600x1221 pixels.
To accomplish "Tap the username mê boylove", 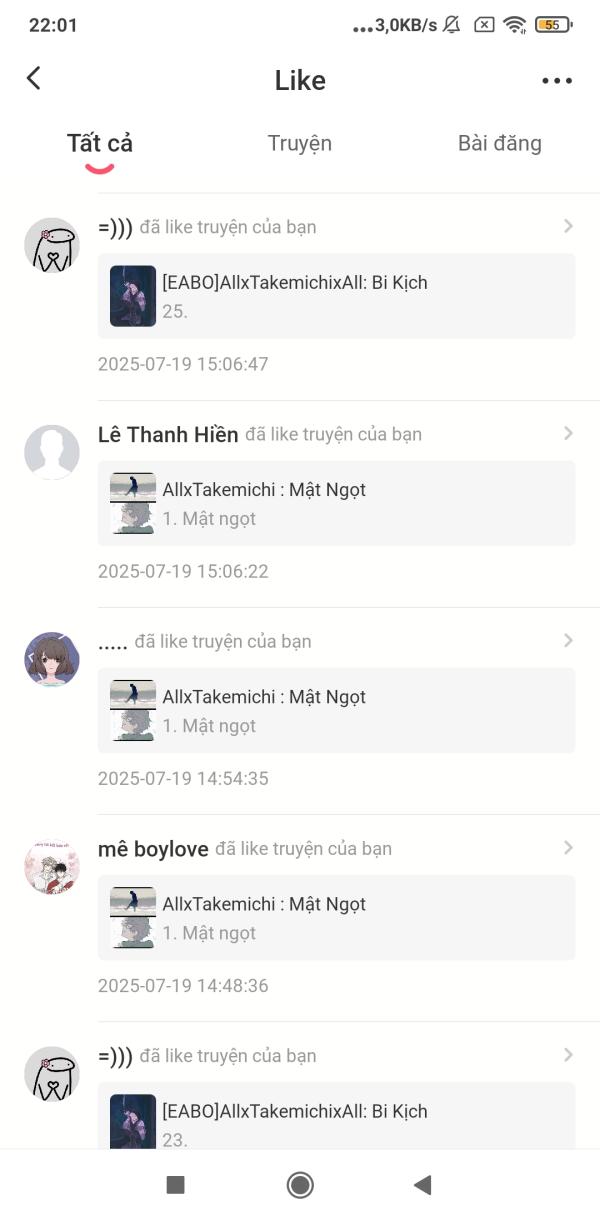I will coord(153,849).
